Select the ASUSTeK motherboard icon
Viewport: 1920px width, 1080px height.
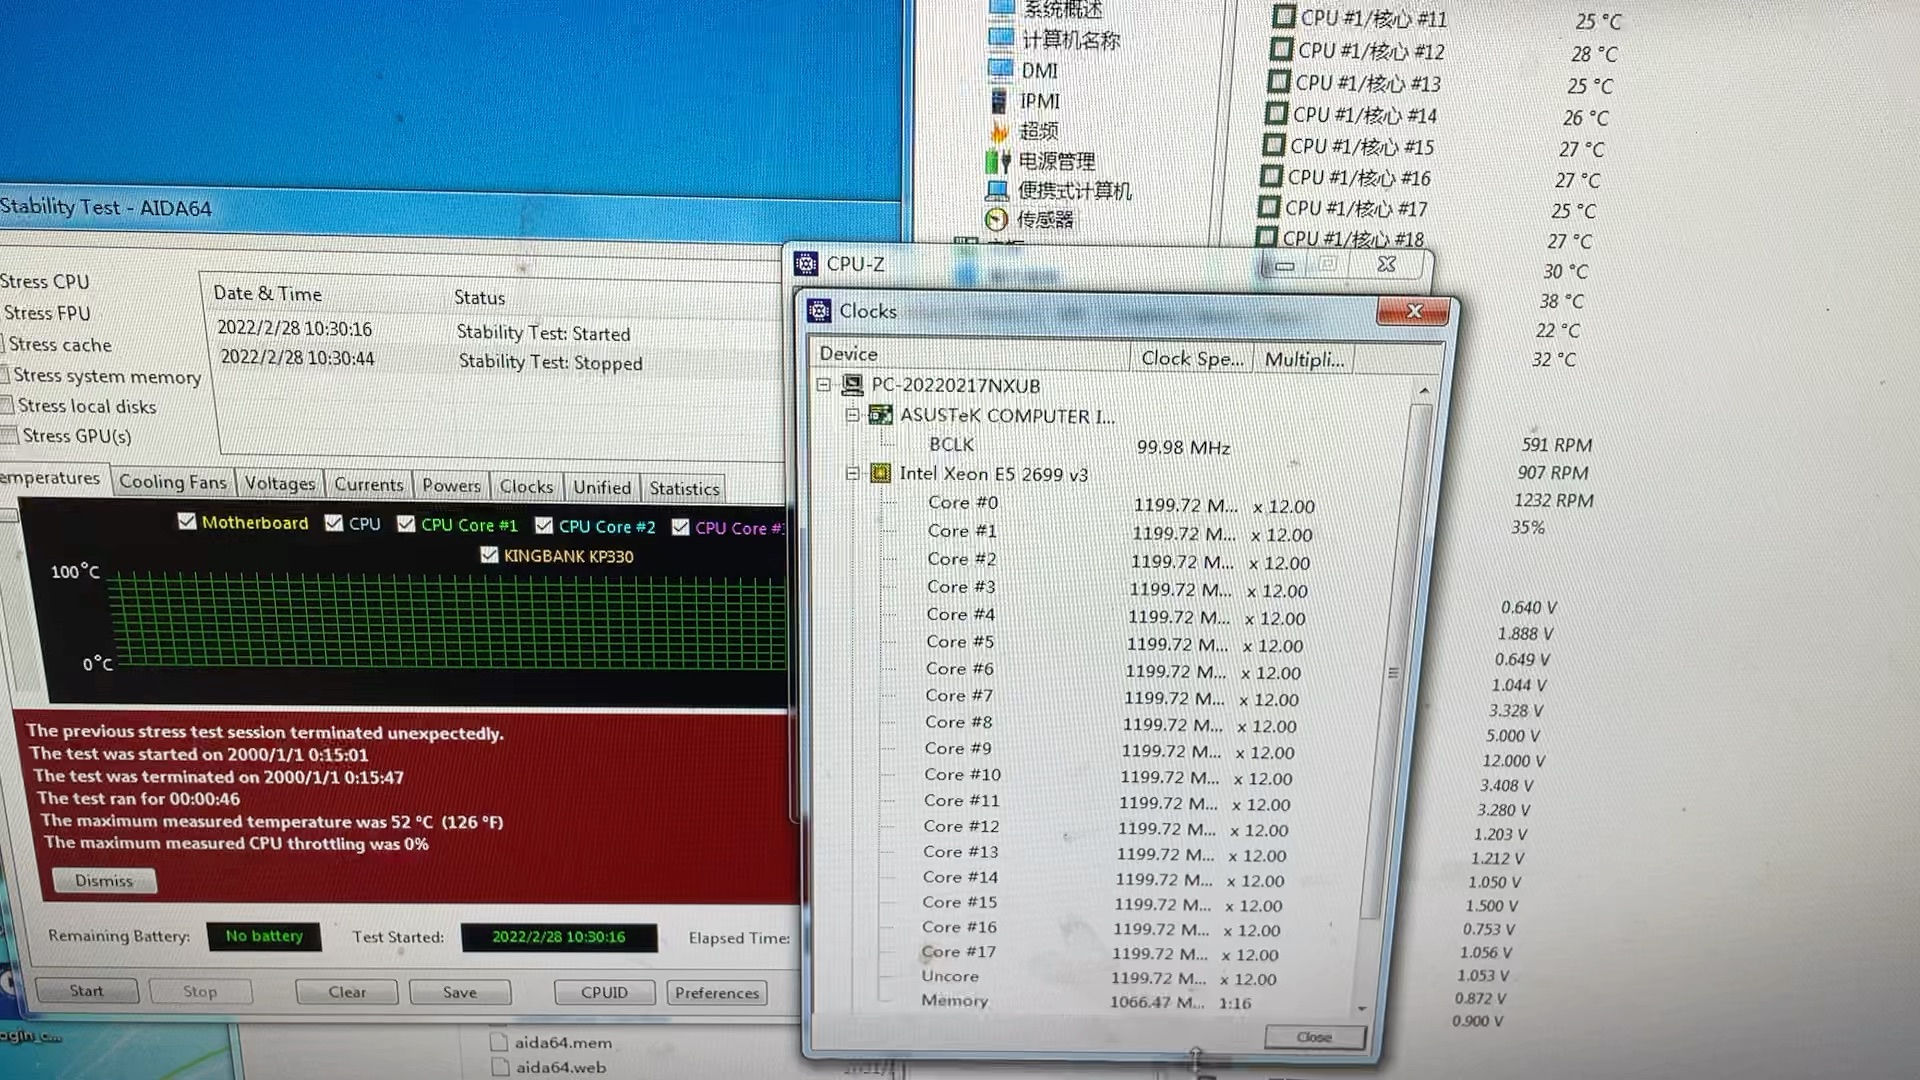coord(880,414)
